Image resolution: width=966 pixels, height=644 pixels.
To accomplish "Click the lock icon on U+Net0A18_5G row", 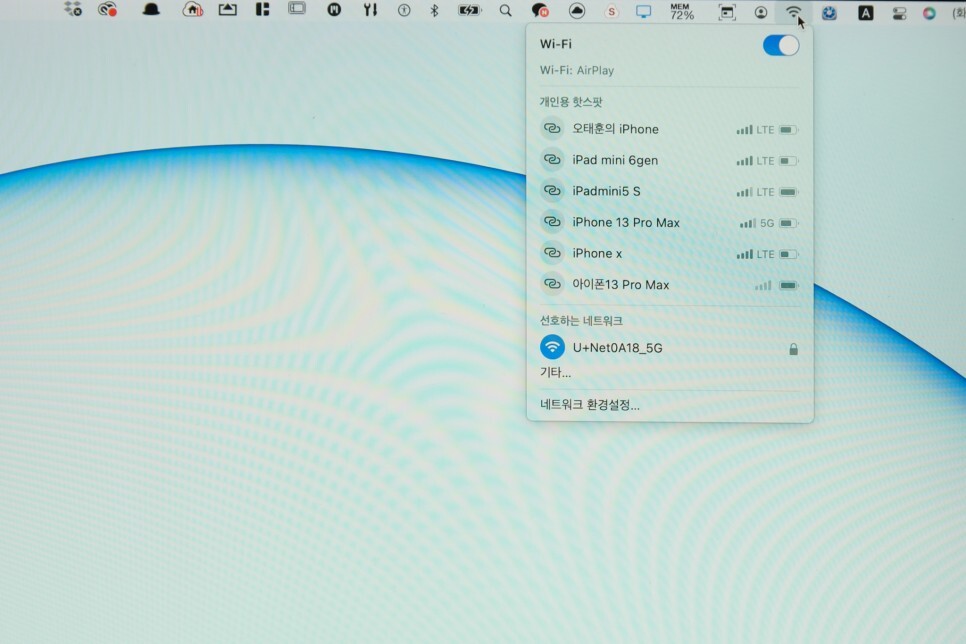I will (x=794, y=349).
